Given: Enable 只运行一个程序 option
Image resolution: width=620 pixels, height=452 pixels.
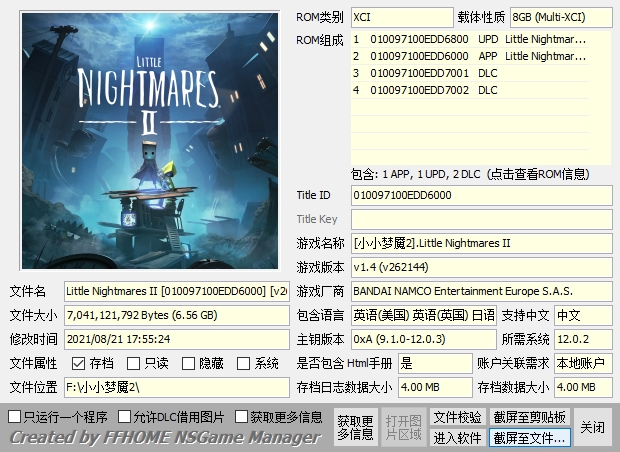Looking at the screenshot, I should 15,416.
